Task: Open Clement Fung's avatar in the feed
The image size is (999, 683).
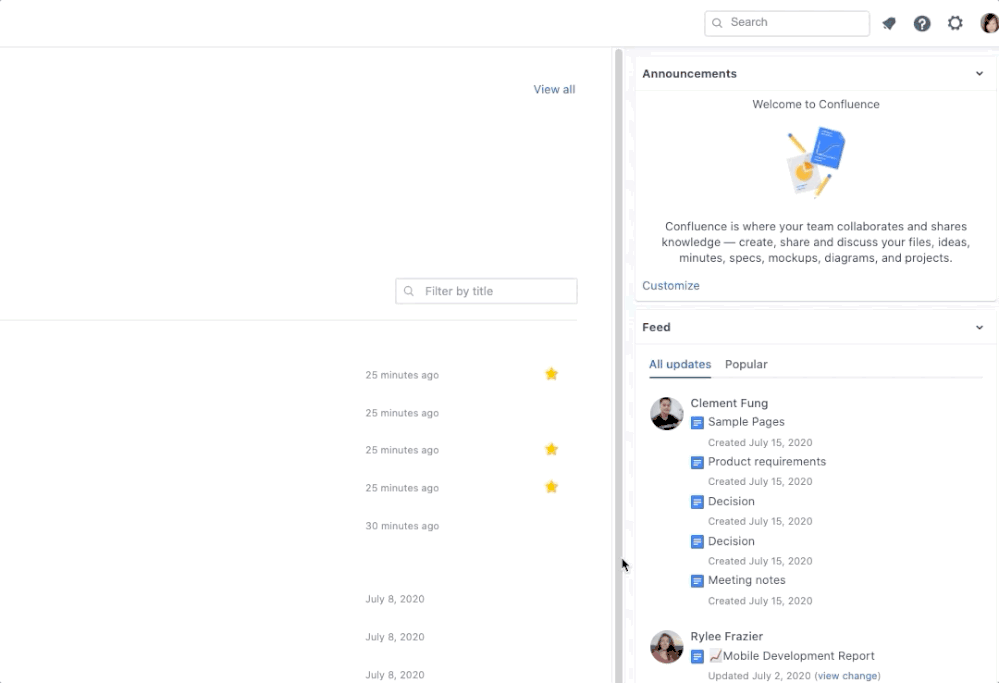Action: 666,413
